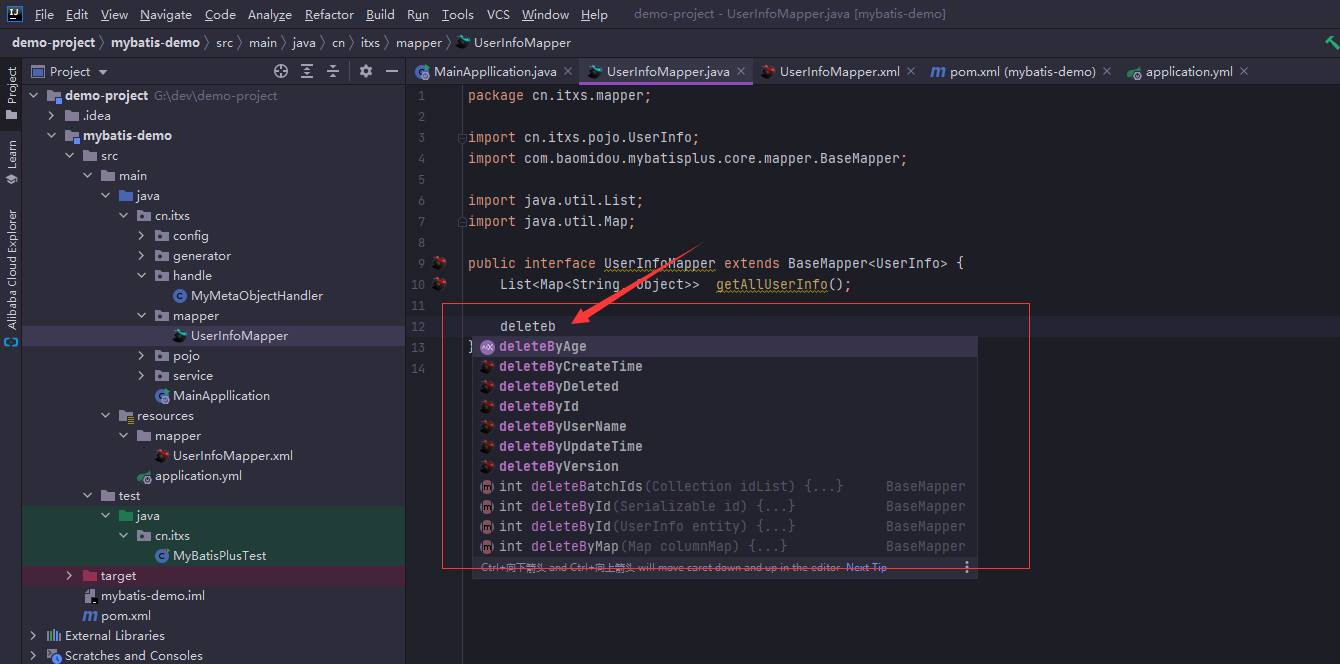1340x664 pixels.
Task: Click Collapse All in the Project panel
Action: (x=333, y=71)
